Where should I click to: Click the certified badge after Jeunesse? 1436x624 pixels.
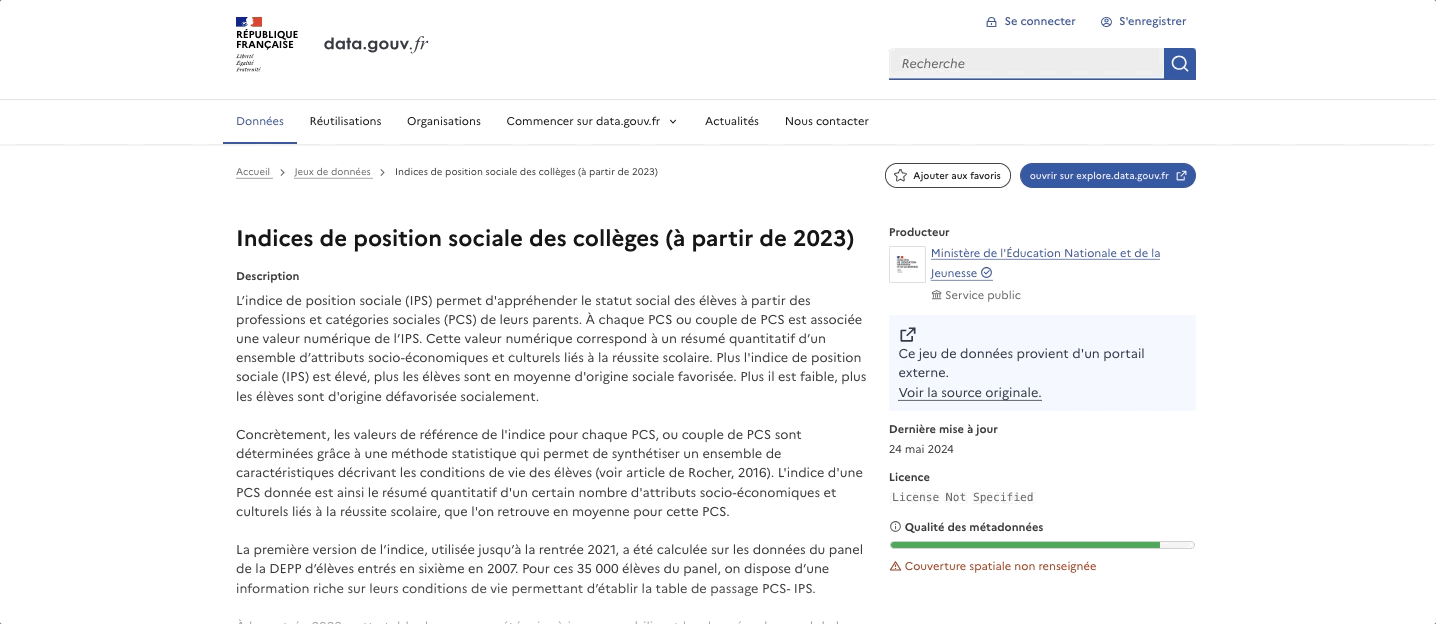[x=987, y=273]
